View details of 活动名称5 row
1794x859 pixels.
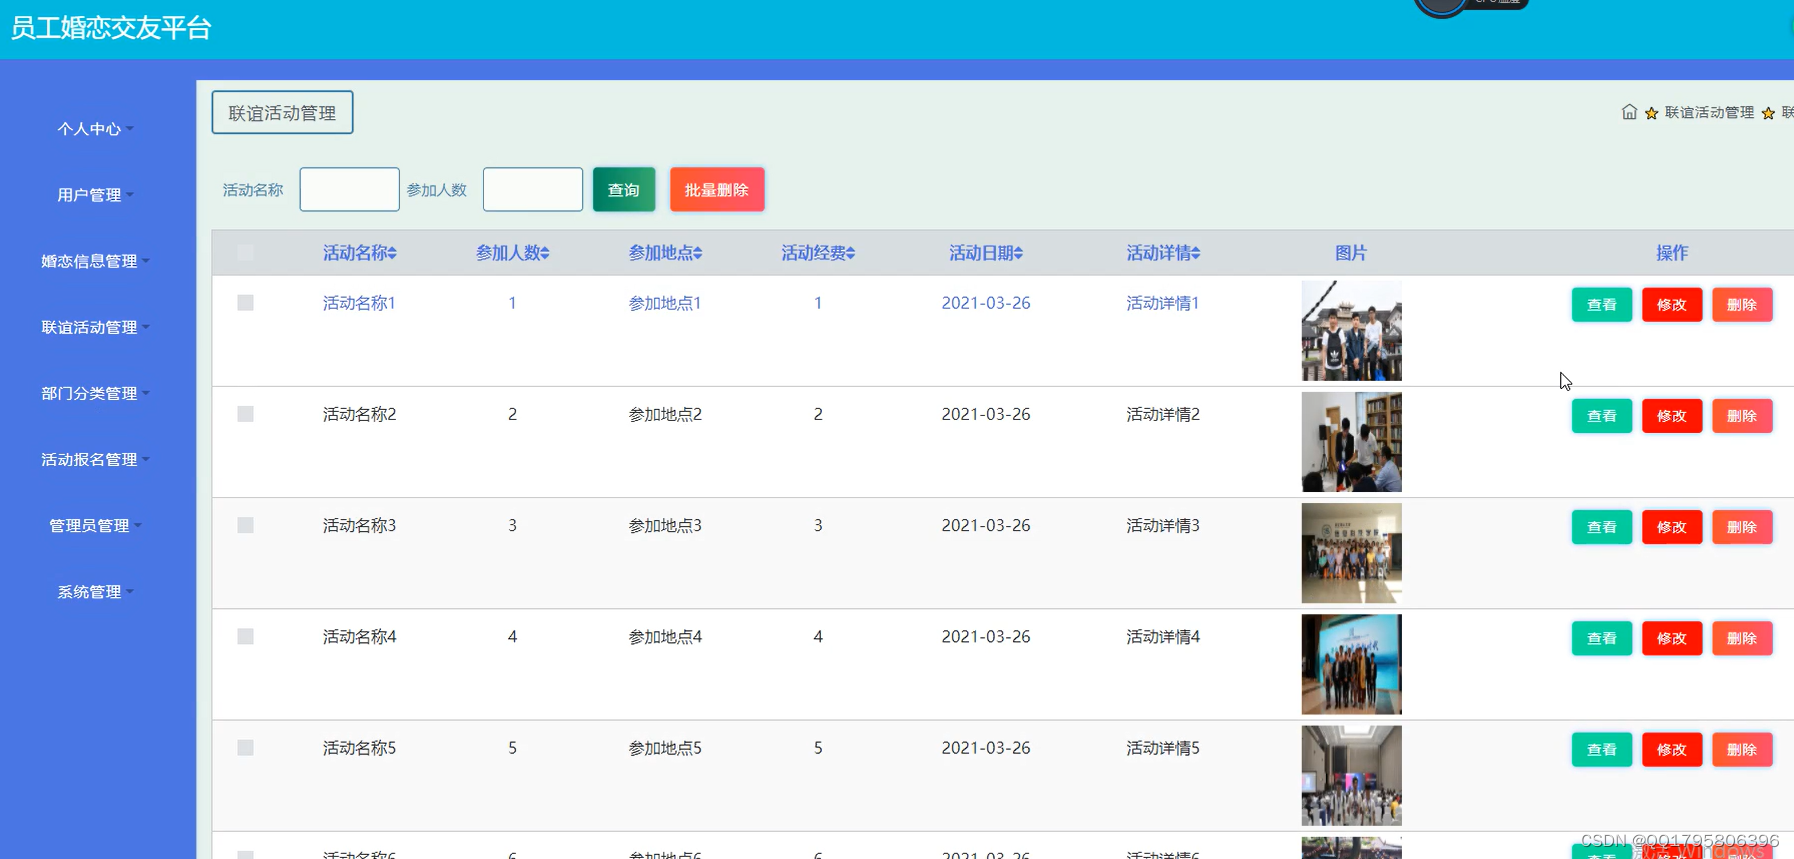1602,750
